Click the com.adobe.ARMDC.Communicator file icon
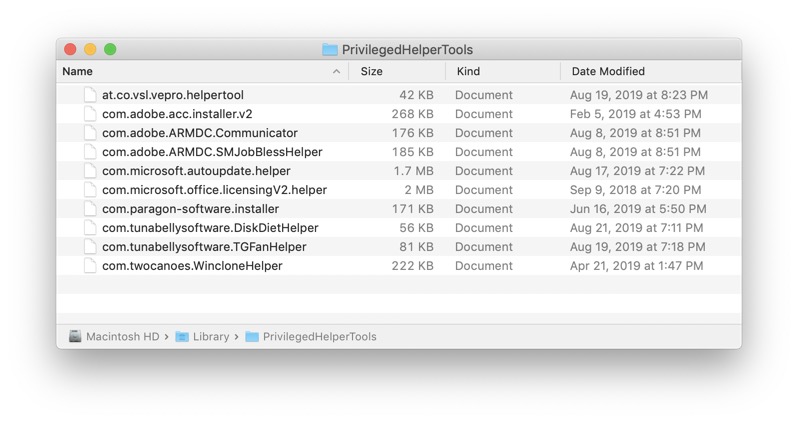Screen dimensions: 798x423 click(90, 133)
